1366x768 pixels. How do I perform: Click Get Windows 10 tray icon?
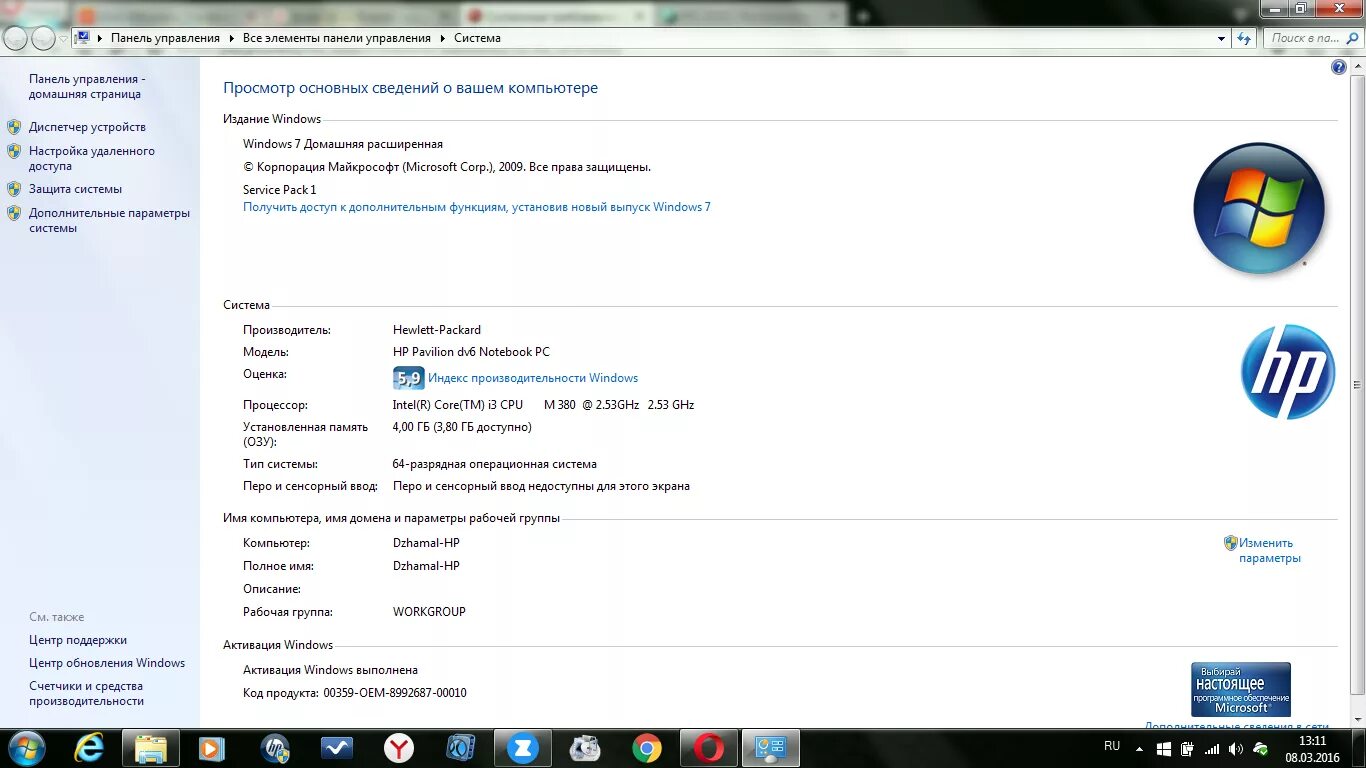(x=1164, y=749)
